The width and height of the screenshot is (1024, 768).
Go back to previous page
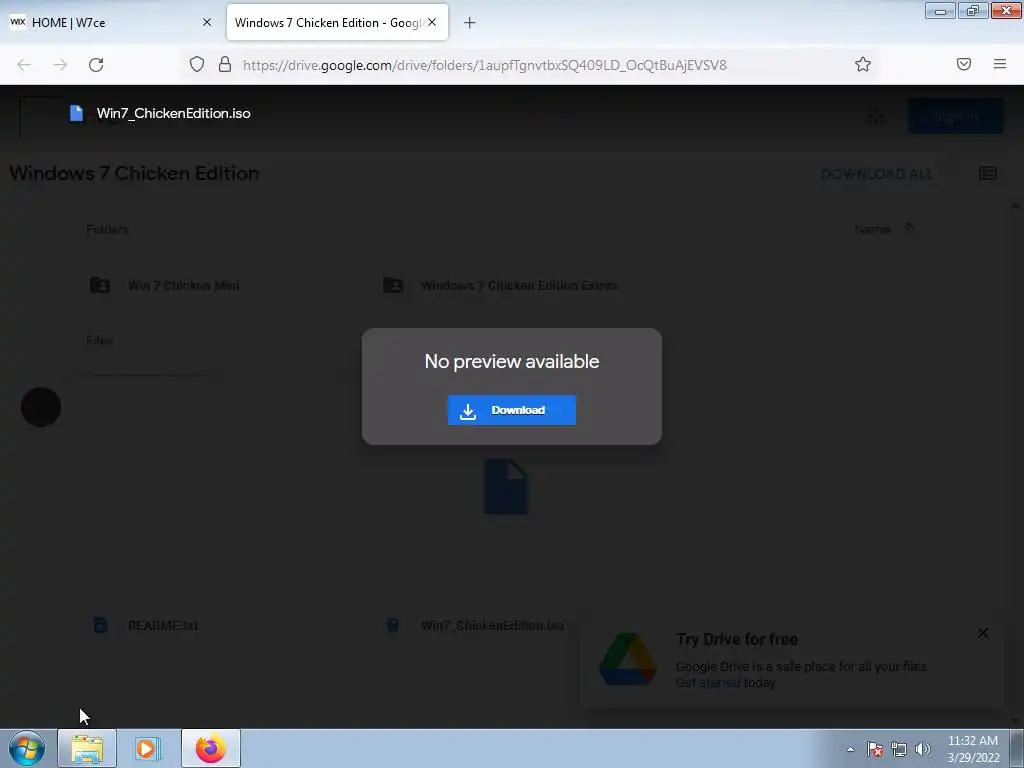24,65
